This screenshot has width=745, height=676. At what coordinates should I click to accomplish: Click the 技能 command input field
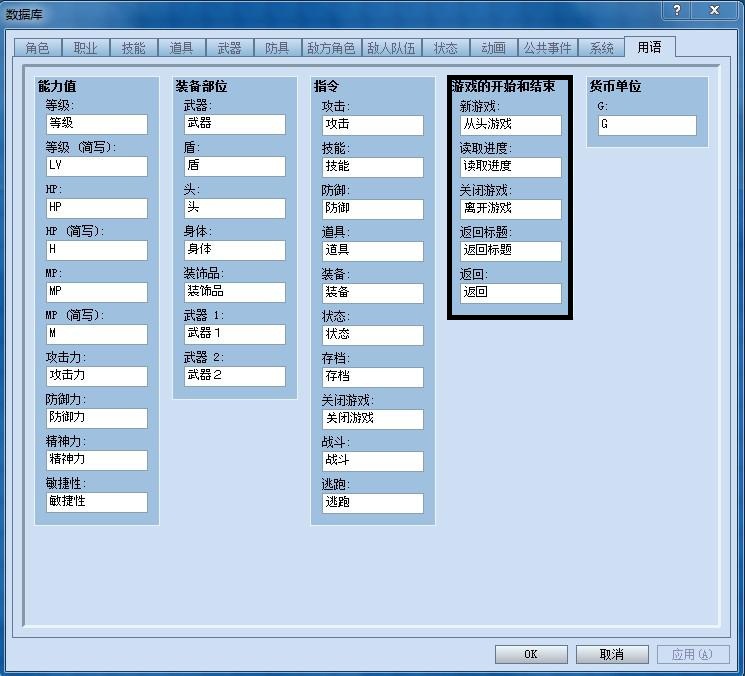tap(372, 167)
